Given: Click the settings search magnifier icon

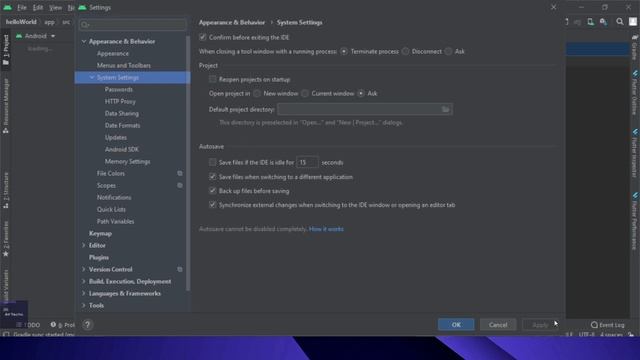Looking at the screenshot, I should [85, 25].
